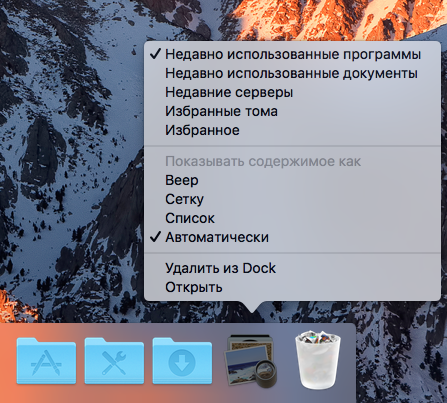
Task: Select Недавно использованные документы
Action: click(x=292, y=73)
